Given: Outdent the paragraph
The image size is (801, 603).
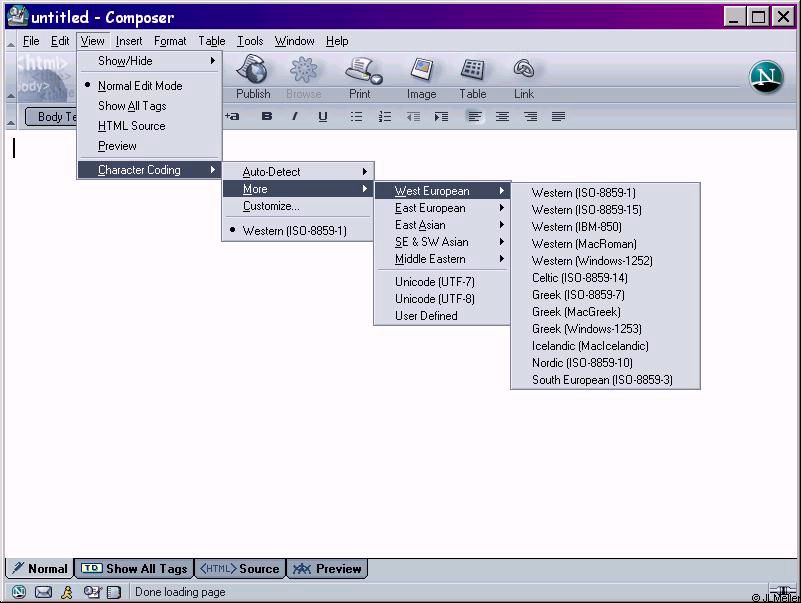Looking at the screenshot, I should click(413, 117).
